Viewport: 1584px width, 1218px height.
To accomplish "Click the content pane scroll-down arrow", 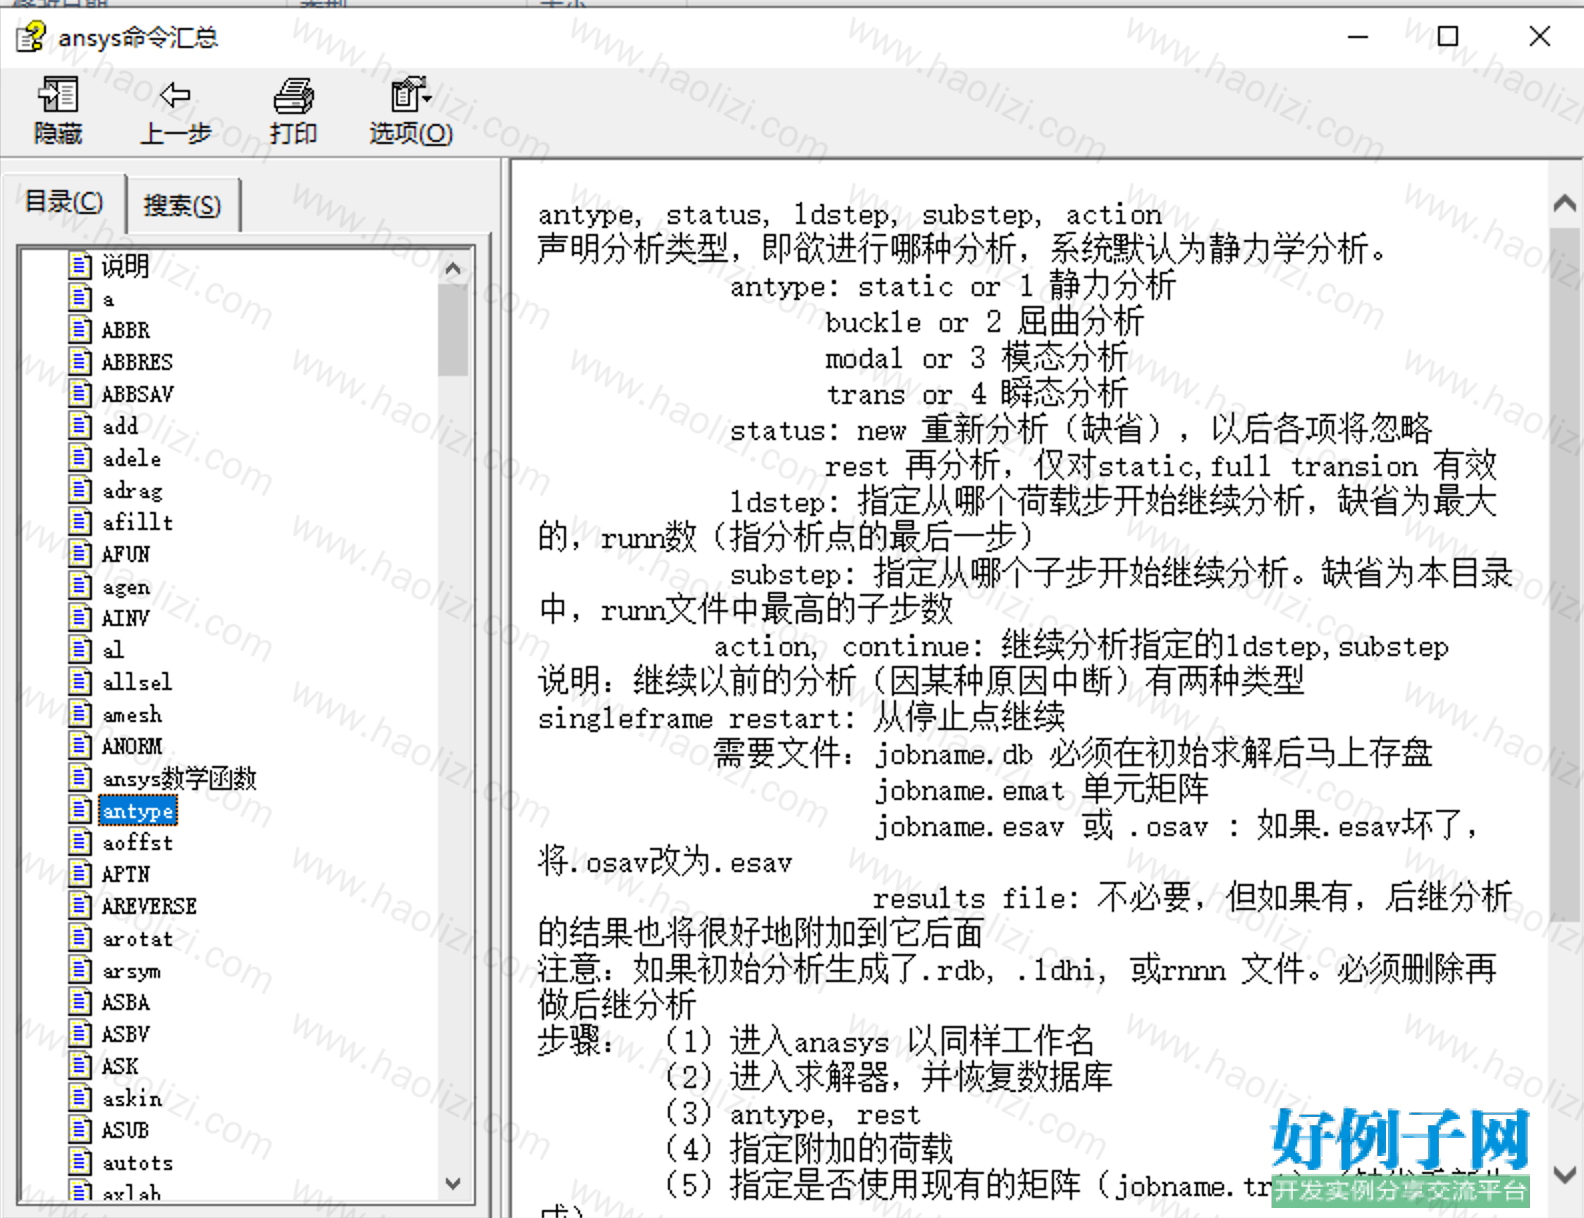I will tap(1565, 1175).
